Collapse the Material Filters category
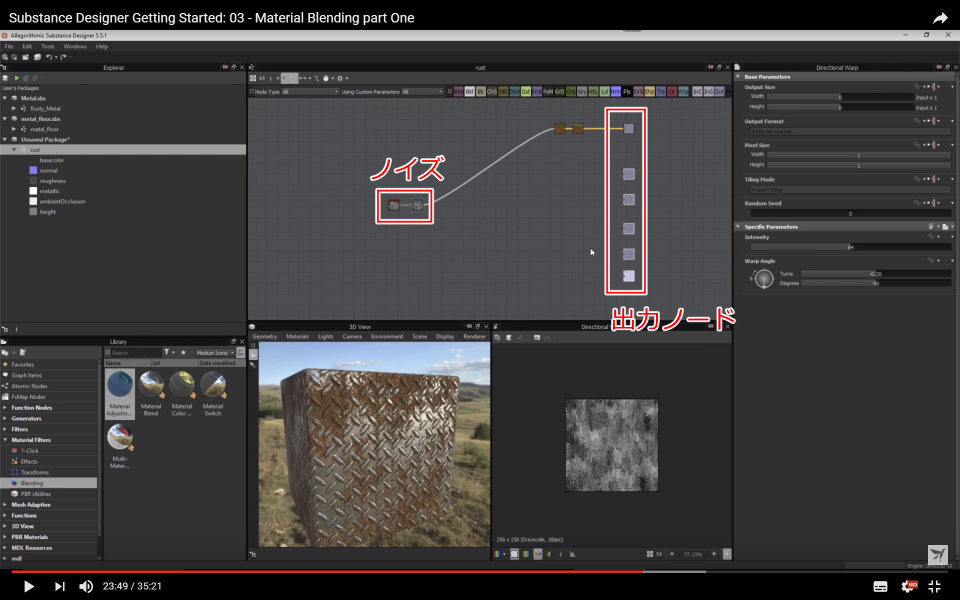This screenshot has height=600, width=960. click(5, 440)
